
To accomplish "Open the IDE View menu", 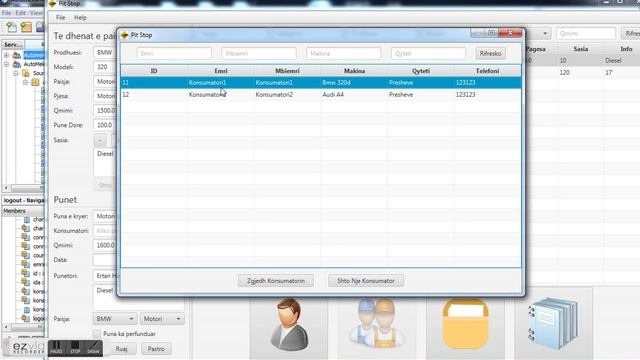I will [36, 13].
